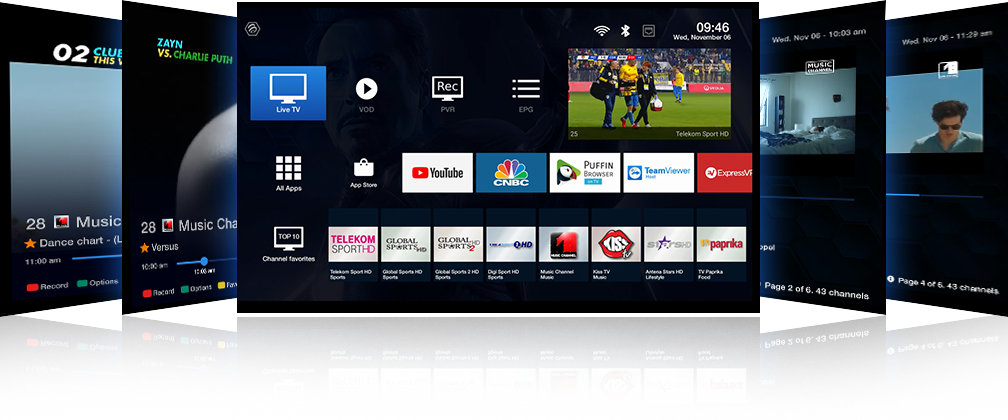This screenshot has width=1008, height=420.
Task: Launch the YouTube app tile
Action: pyautogui.click(x=437, y=172)
